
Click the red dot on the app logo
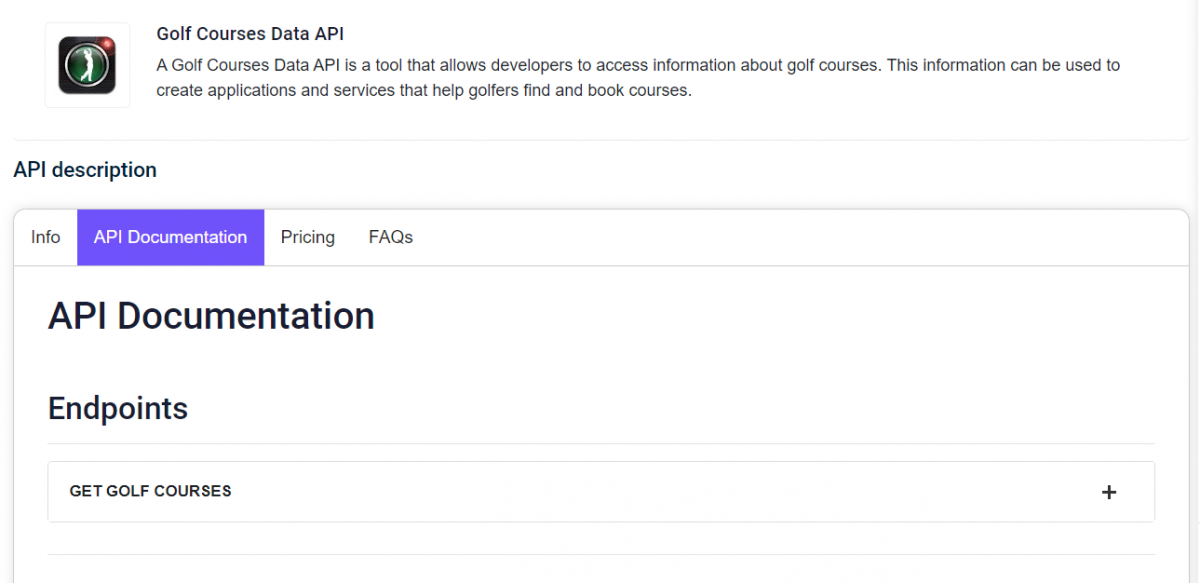coord(107,43)
